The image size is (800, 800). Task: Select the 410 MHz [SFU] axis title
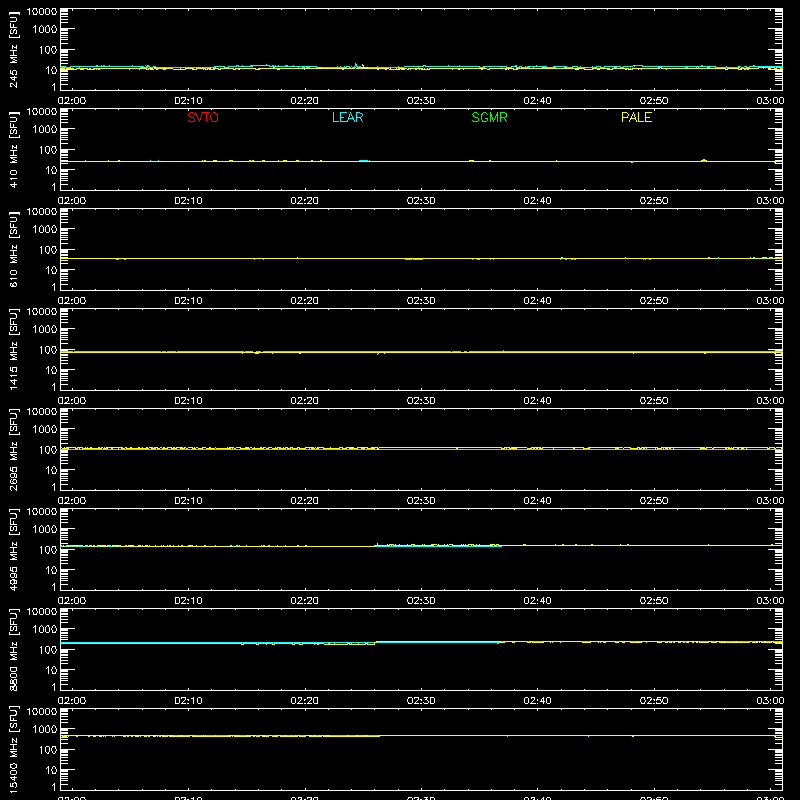pos(14,149)
